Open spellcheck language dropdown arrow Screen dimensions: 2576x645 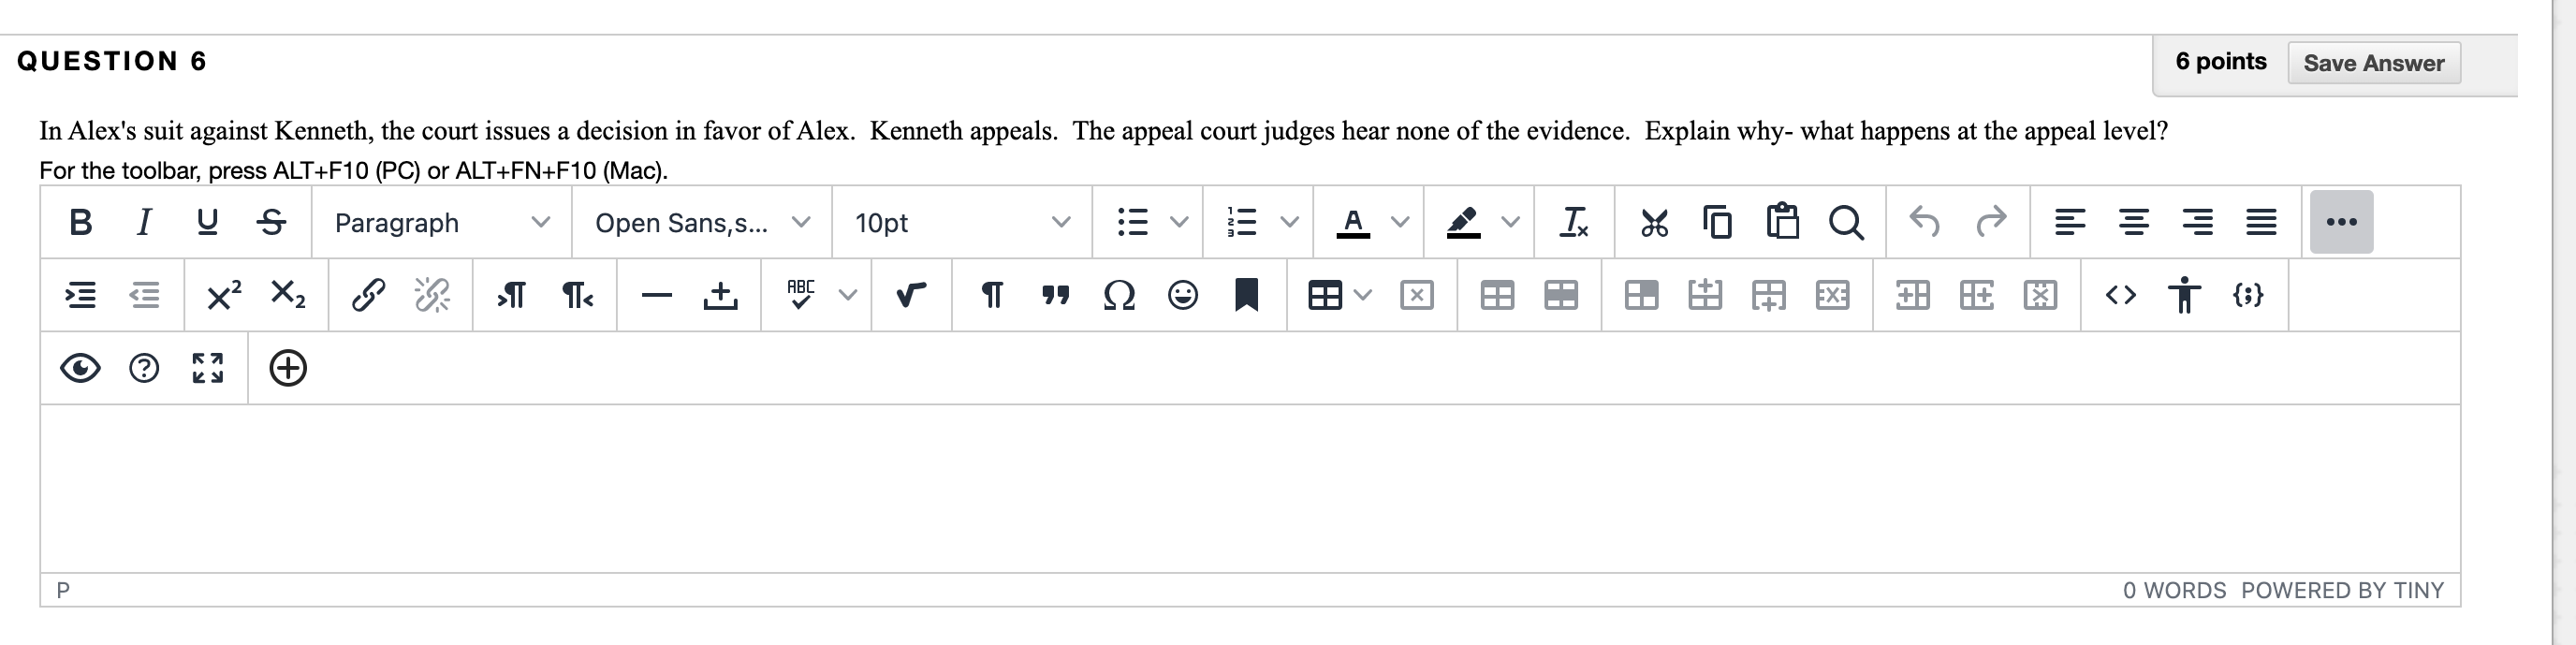pyautogui.click(x=848, y=295)
